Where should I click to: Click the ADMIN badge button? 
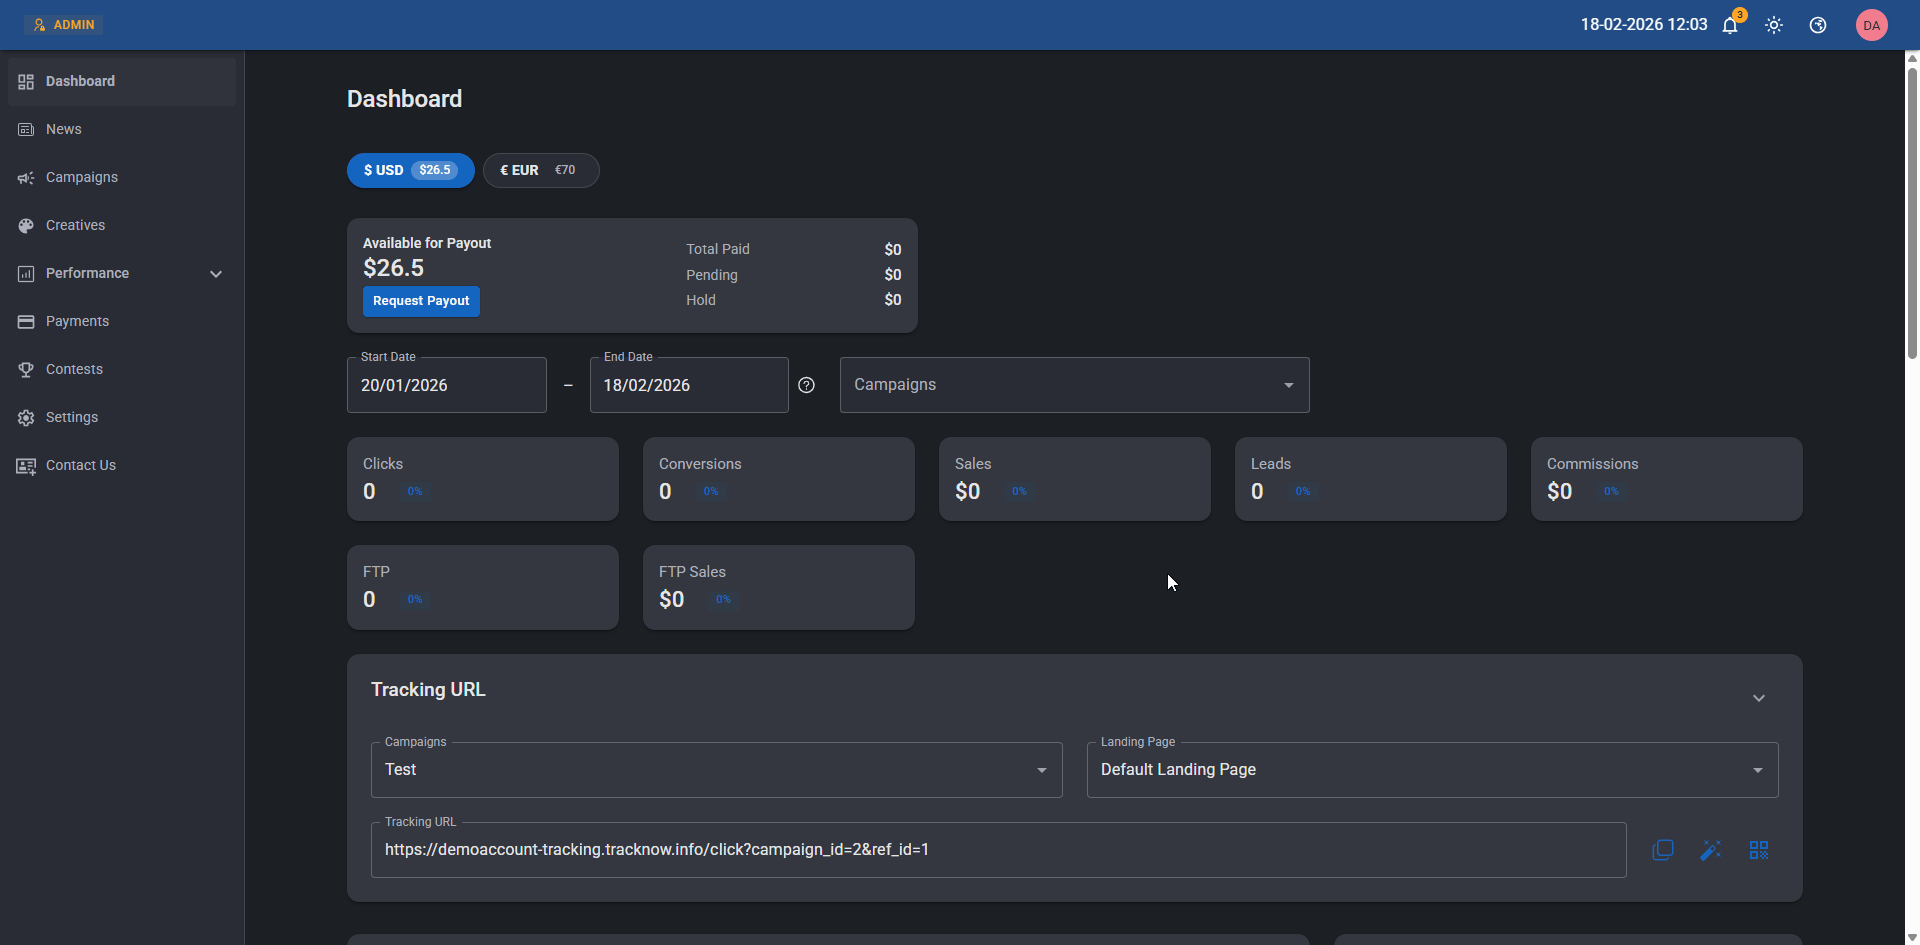(x=64, y=25)
